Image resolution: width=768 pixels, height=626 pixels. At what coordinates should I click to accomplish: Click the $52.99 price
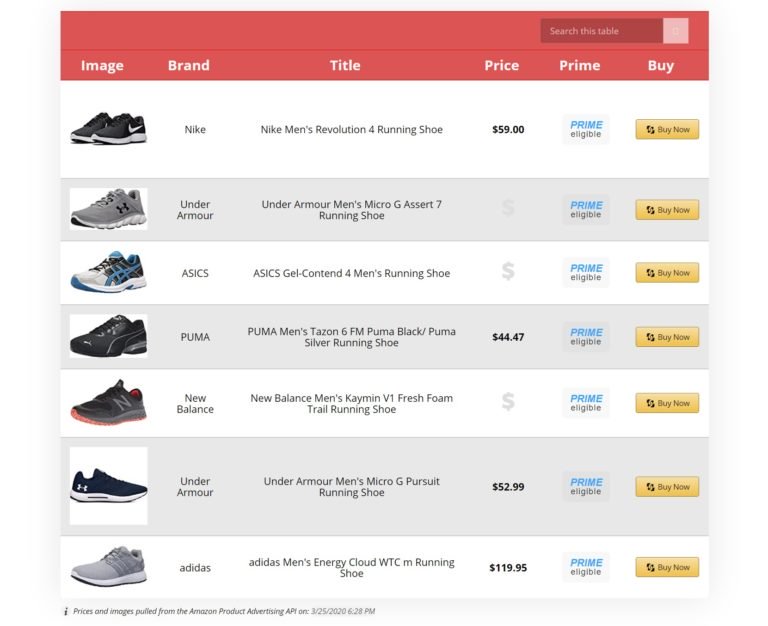508,487
